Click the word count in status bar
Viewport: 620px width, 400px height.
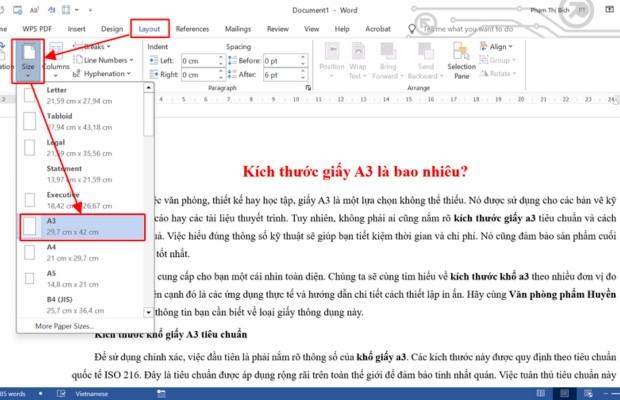13,394
